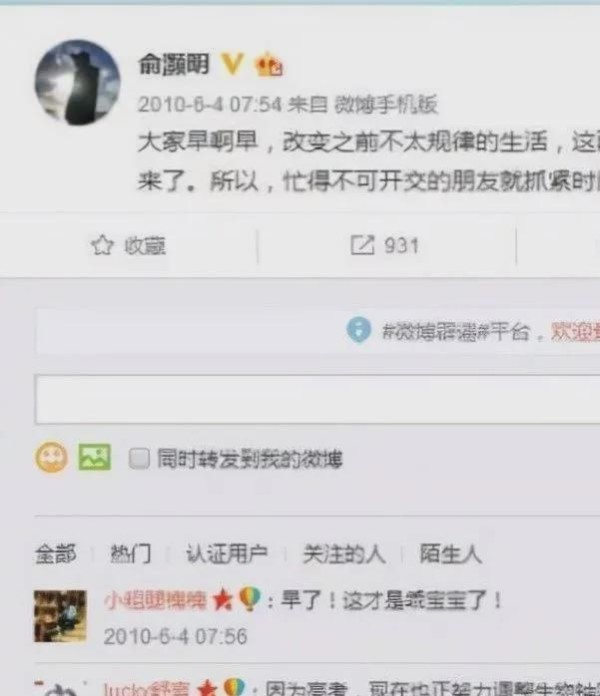Click the poster's round profile avatar
Viewport: 600px width, 696px height.
pos(77,83)
